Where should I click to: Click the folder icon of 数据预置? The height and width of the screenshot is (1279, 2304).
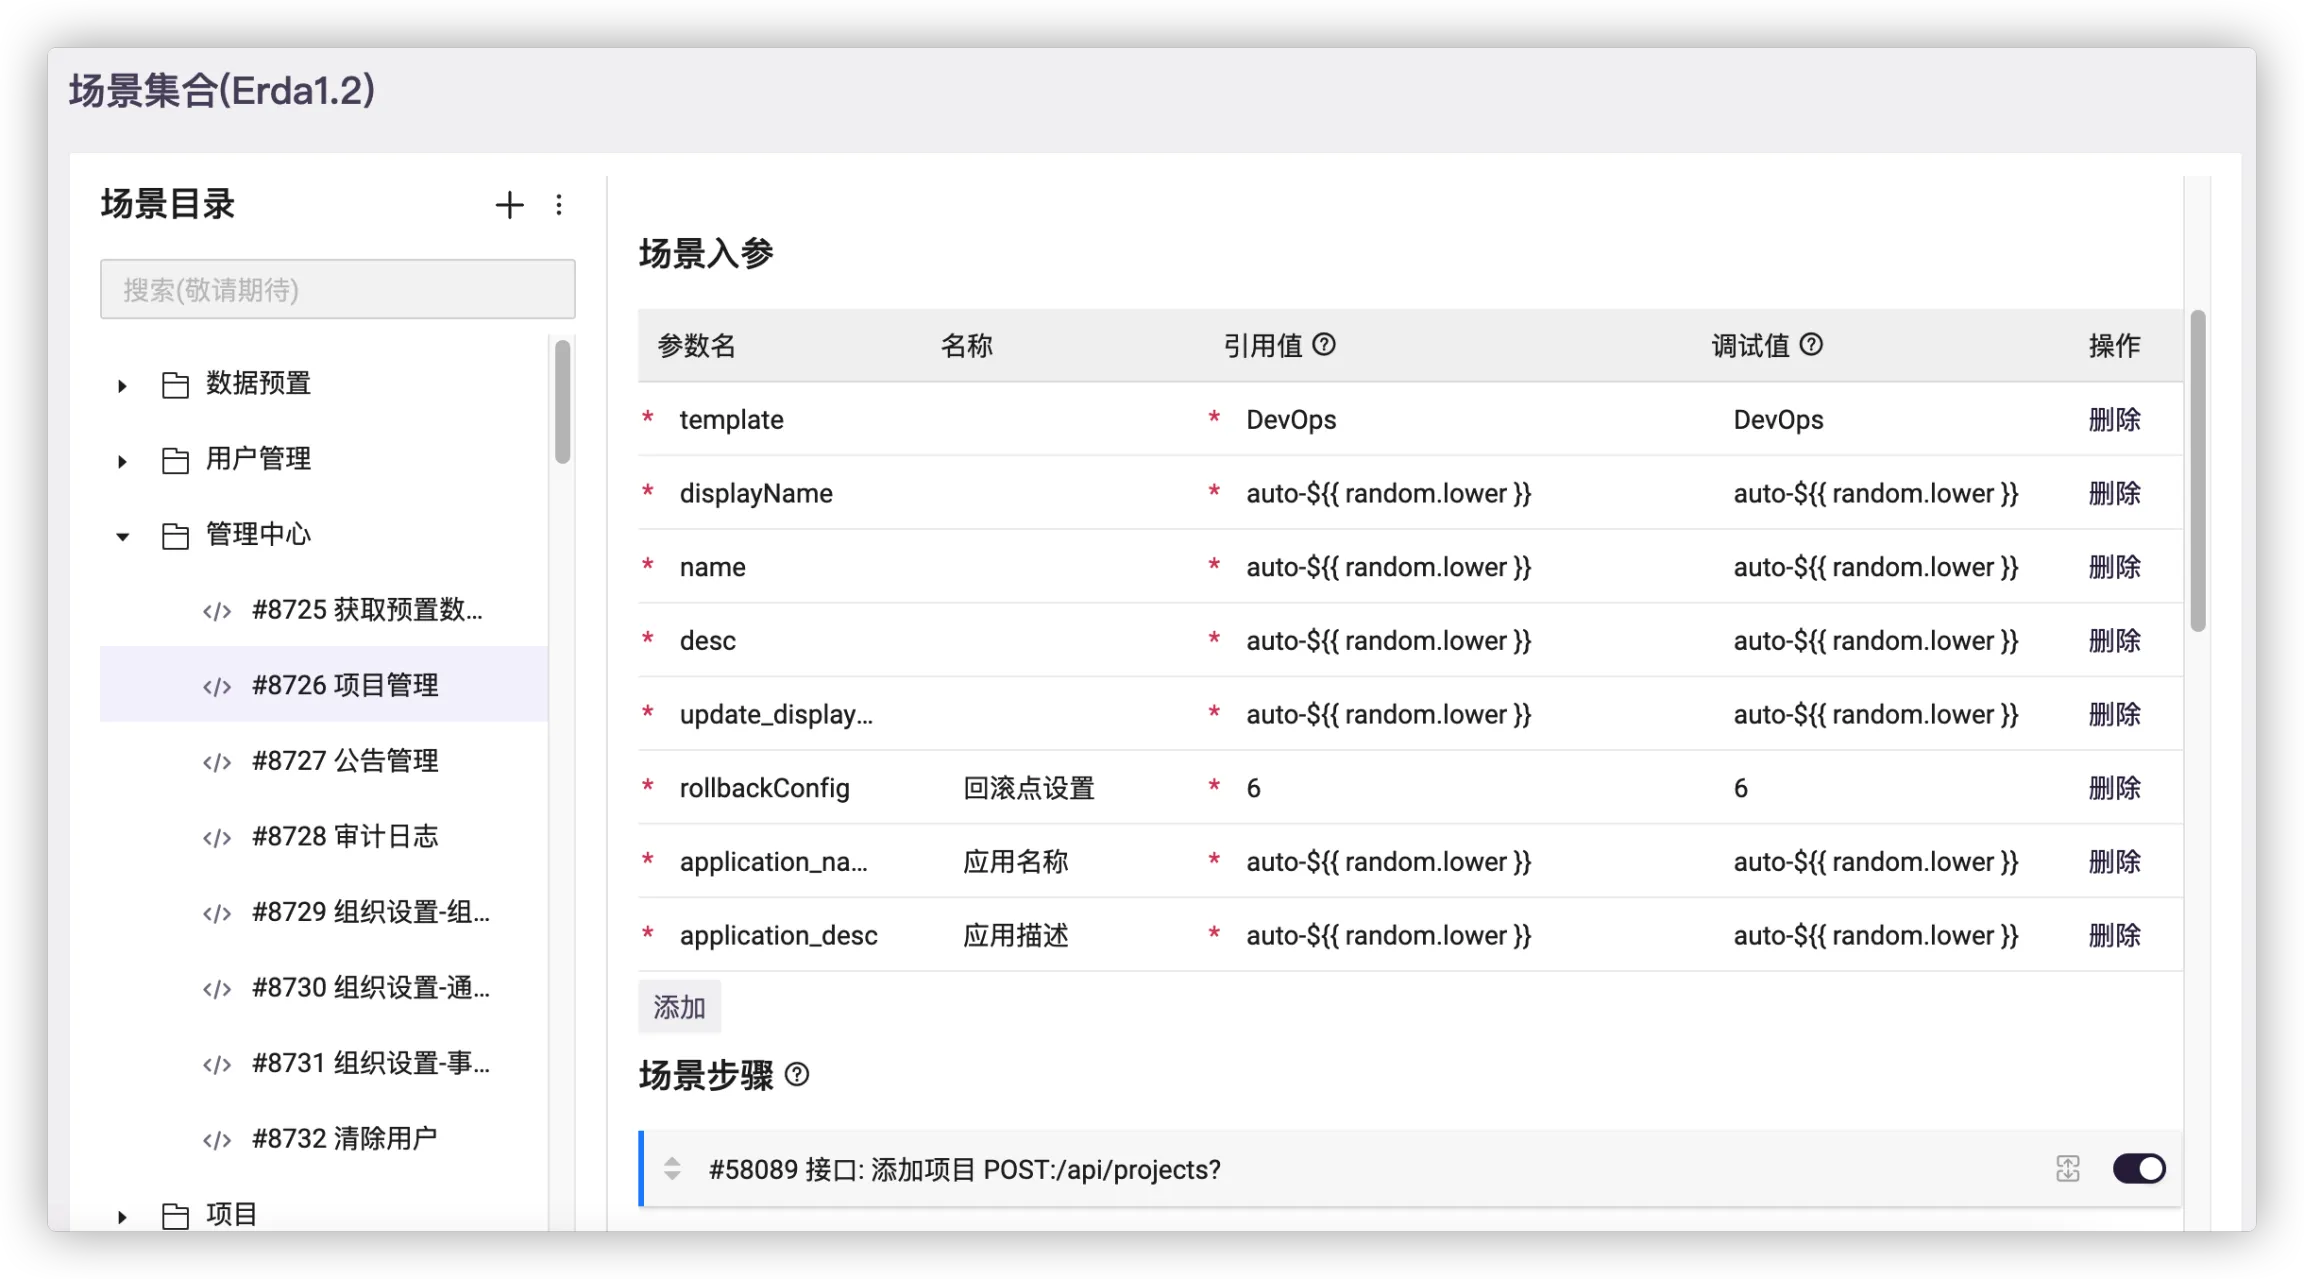point(176,384)
